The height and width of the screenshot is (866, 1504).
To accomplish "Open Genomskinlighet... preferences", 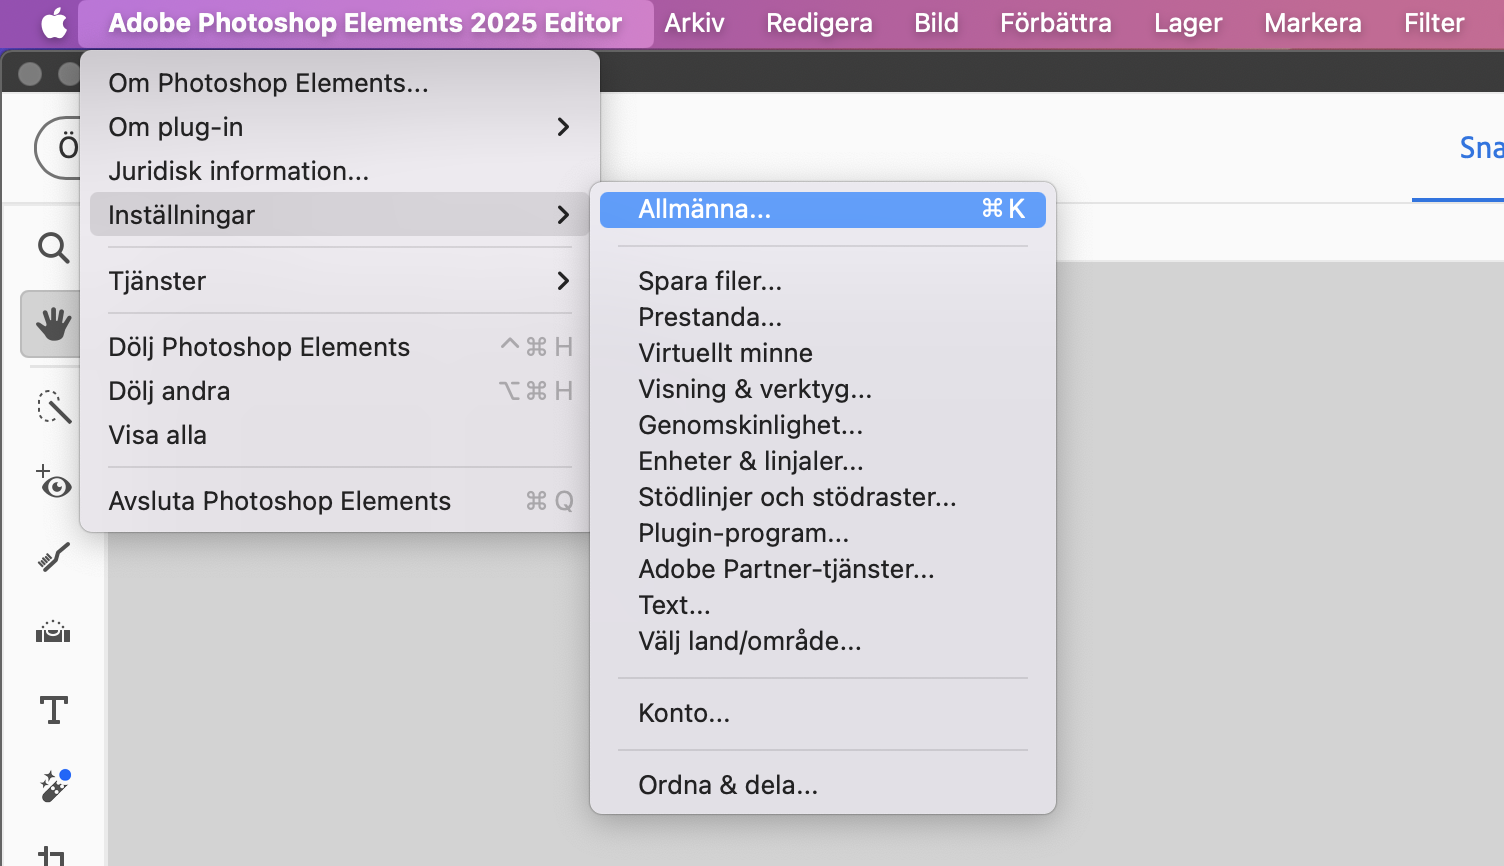I will click(822, 425).
